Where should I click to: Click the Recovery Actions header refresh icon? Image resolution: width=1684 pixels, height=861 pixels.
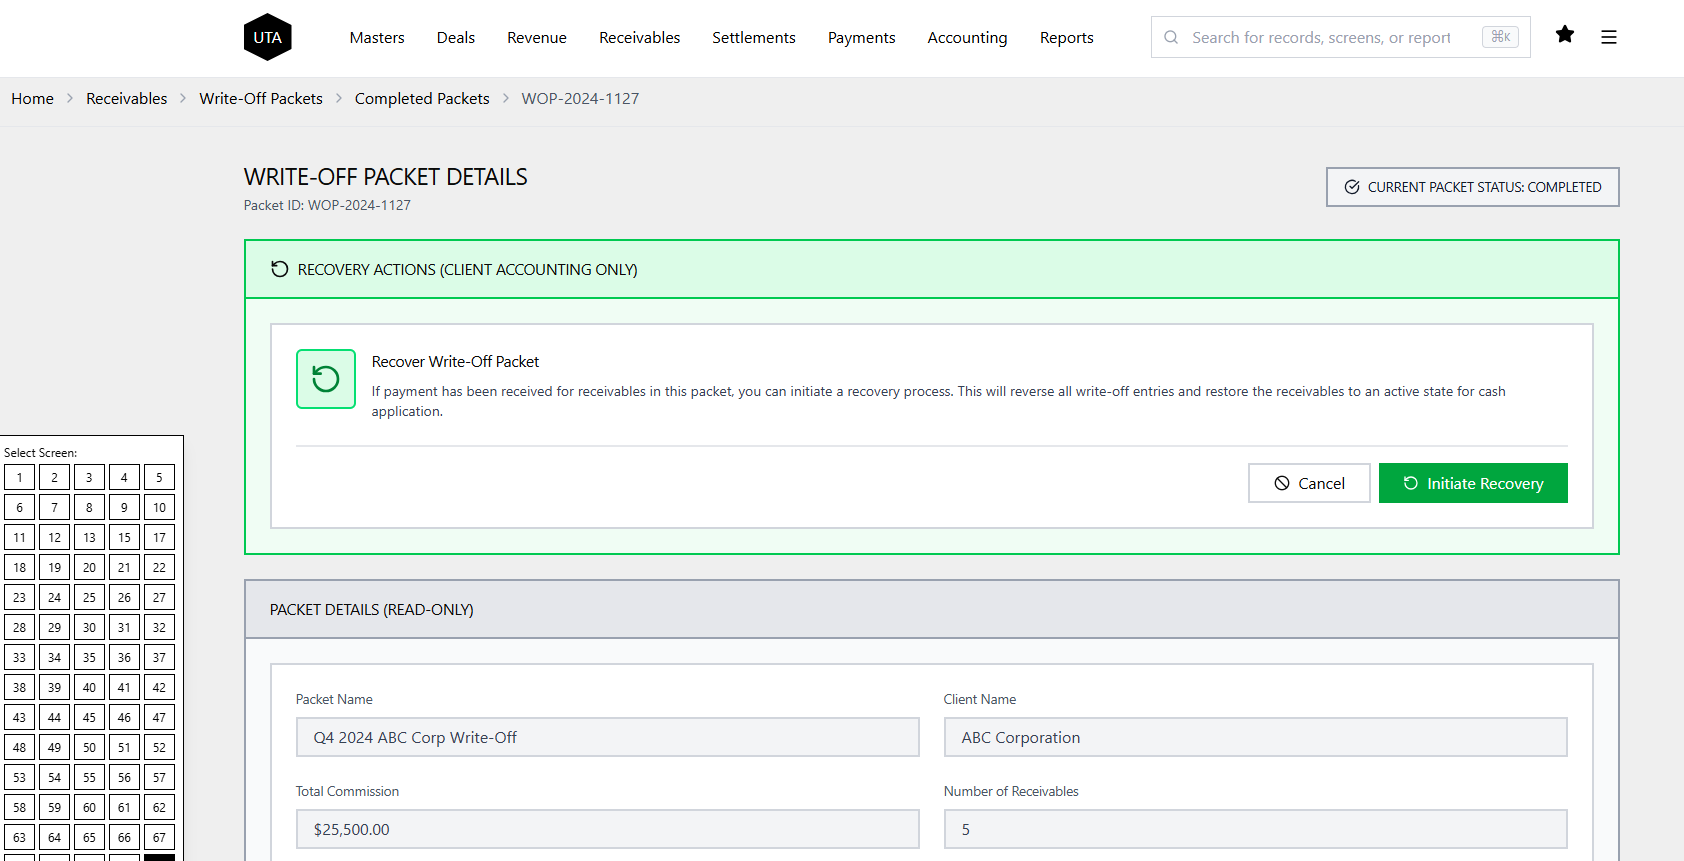click(x=280, y=269)
